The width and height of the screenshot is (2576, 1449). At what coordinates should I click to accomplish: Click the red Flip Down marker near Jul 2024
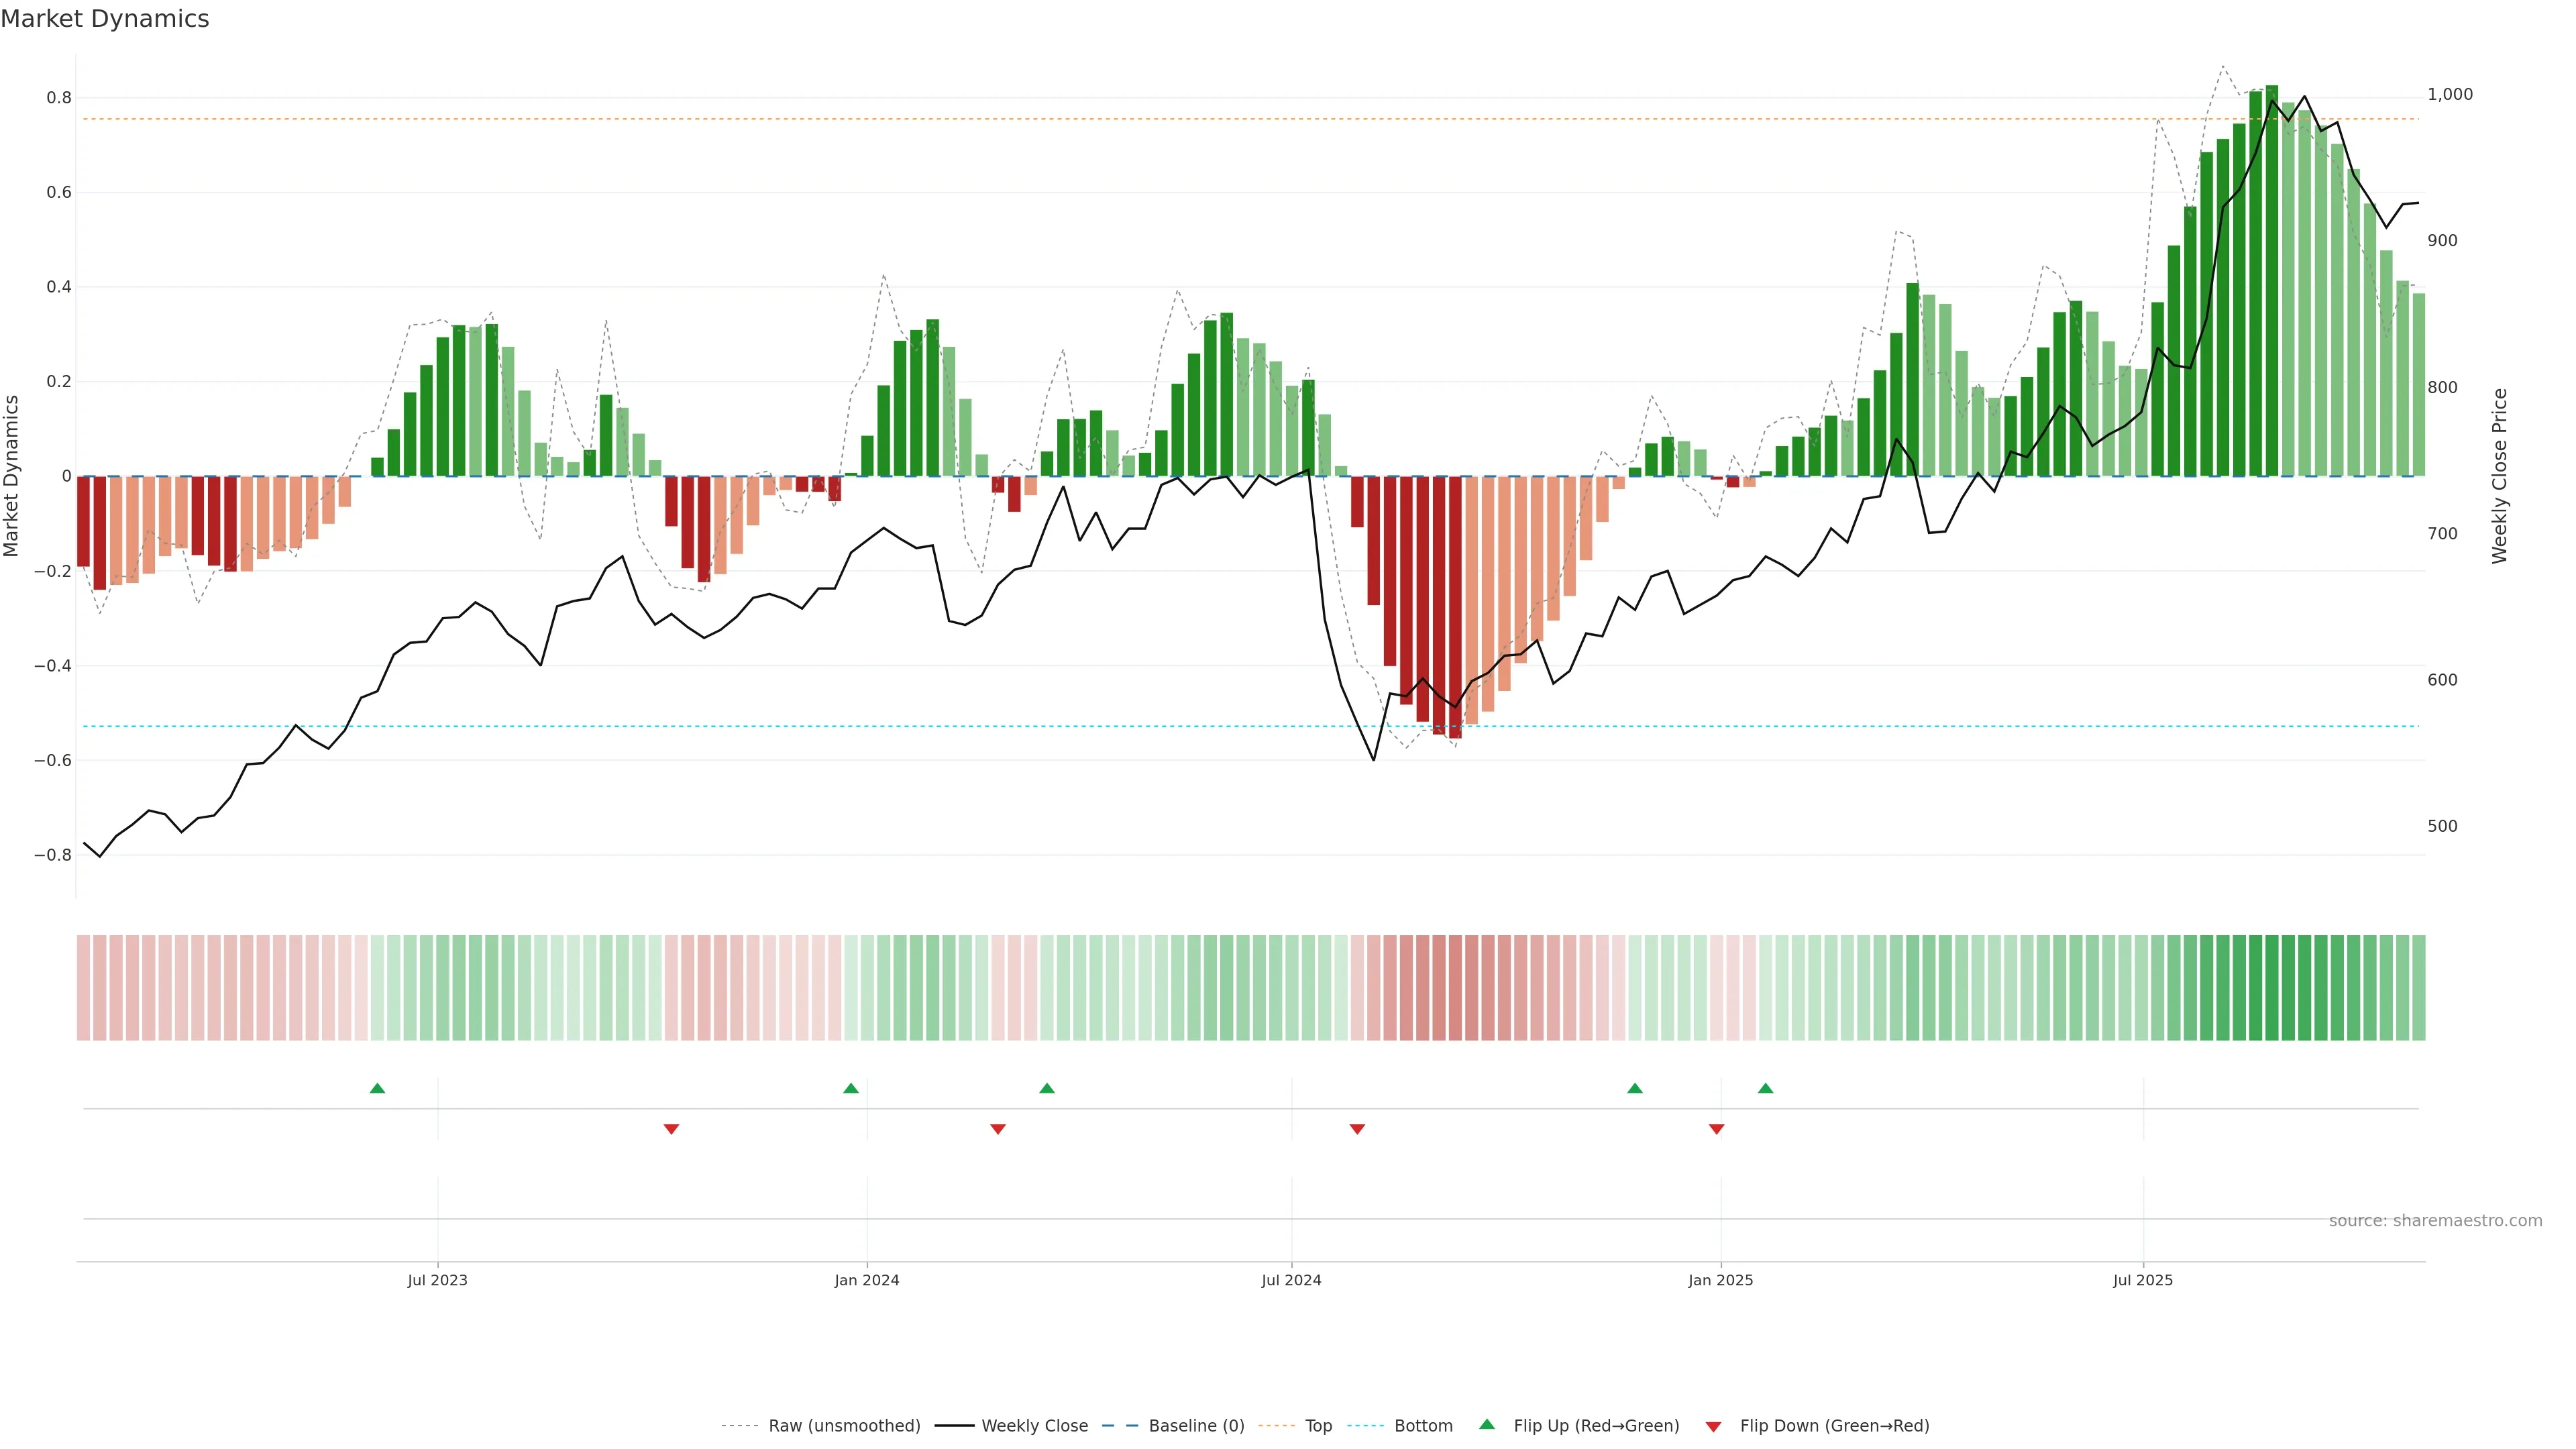[x=1357, y=1129]
